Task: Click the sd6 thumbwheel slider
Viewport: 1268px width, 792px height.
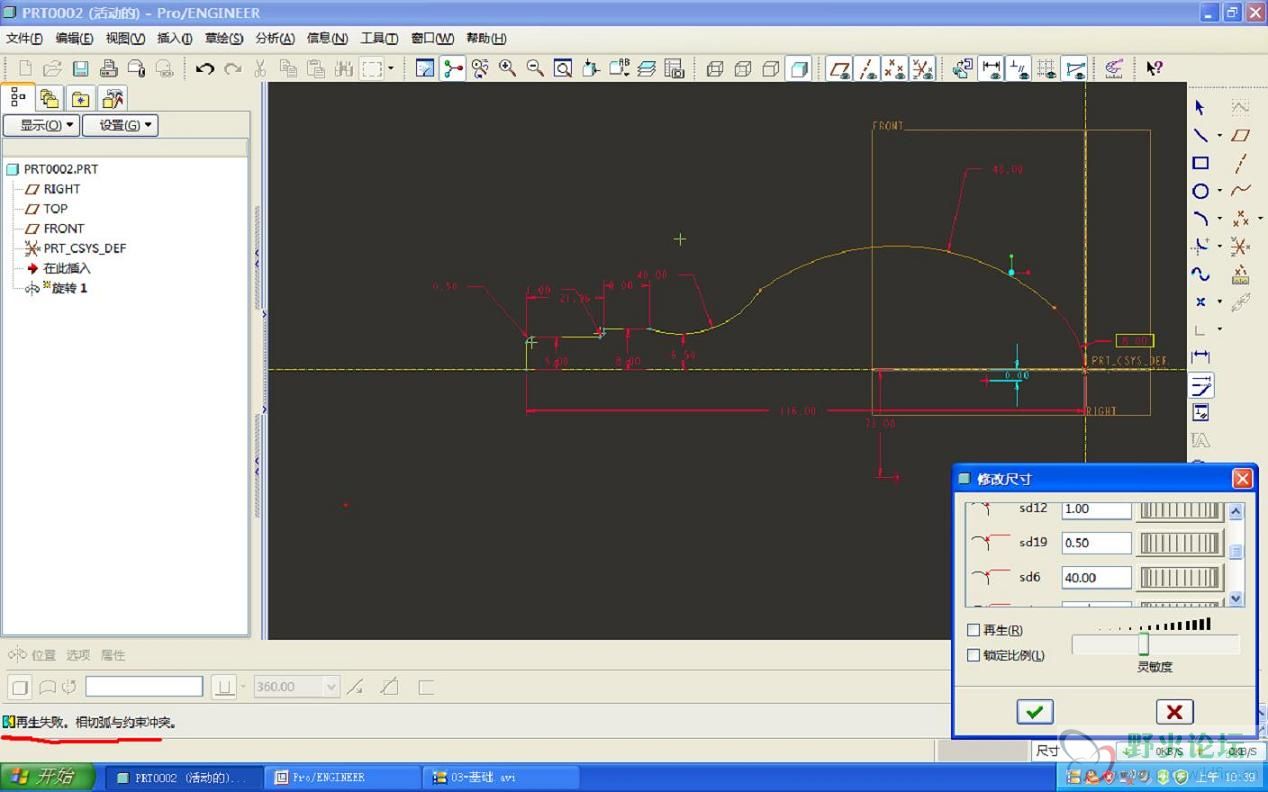Action: 1180,577
